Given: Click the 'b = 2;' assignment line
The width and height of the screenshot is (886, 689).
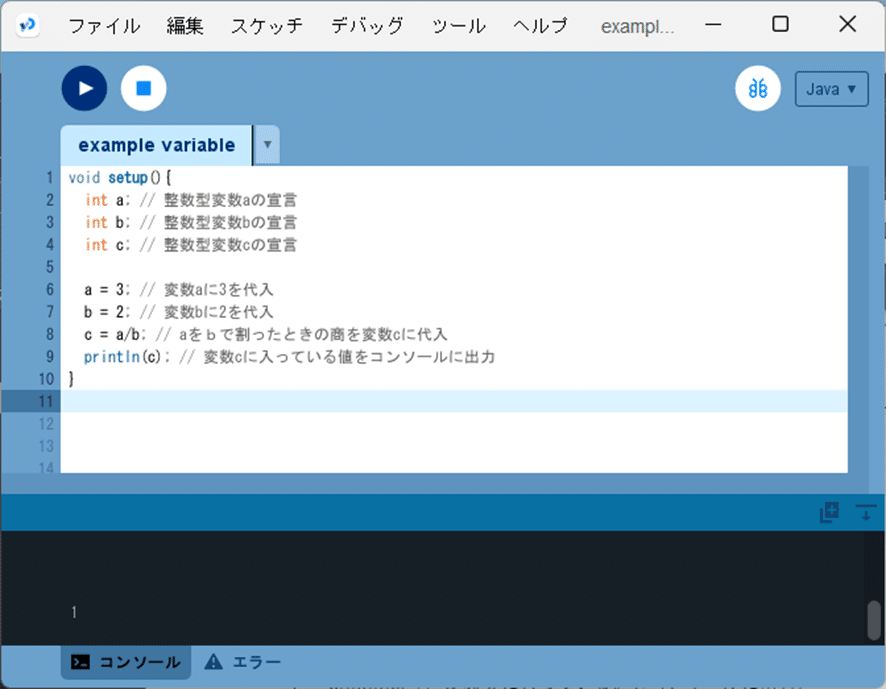Looking at the screenshot, I should coord(179,312).
